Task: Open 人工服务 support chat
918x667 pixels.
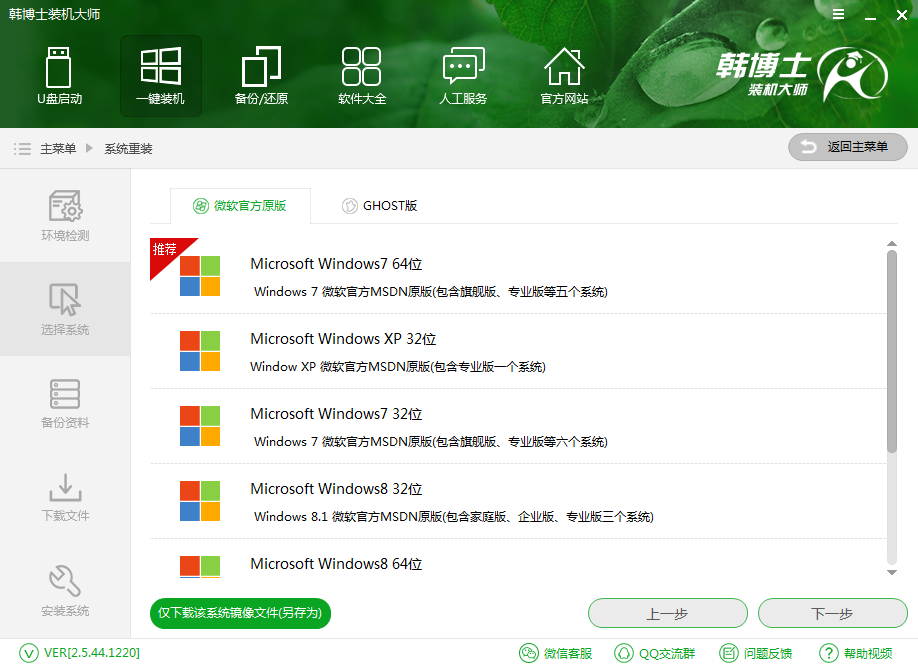Action: click(463, 76)
